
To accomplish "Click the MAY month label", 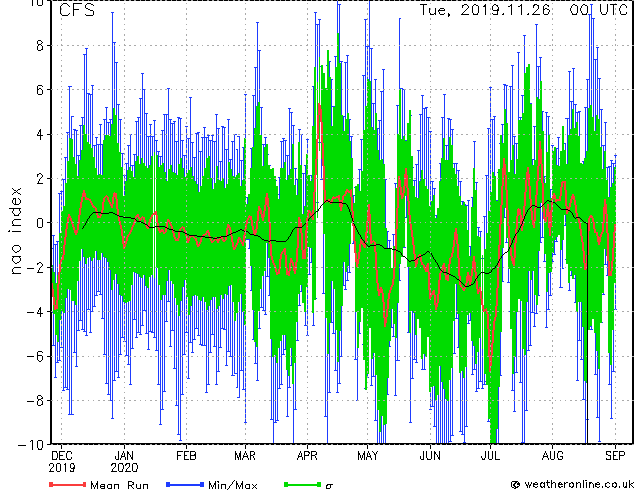I will tap(368, 456).
